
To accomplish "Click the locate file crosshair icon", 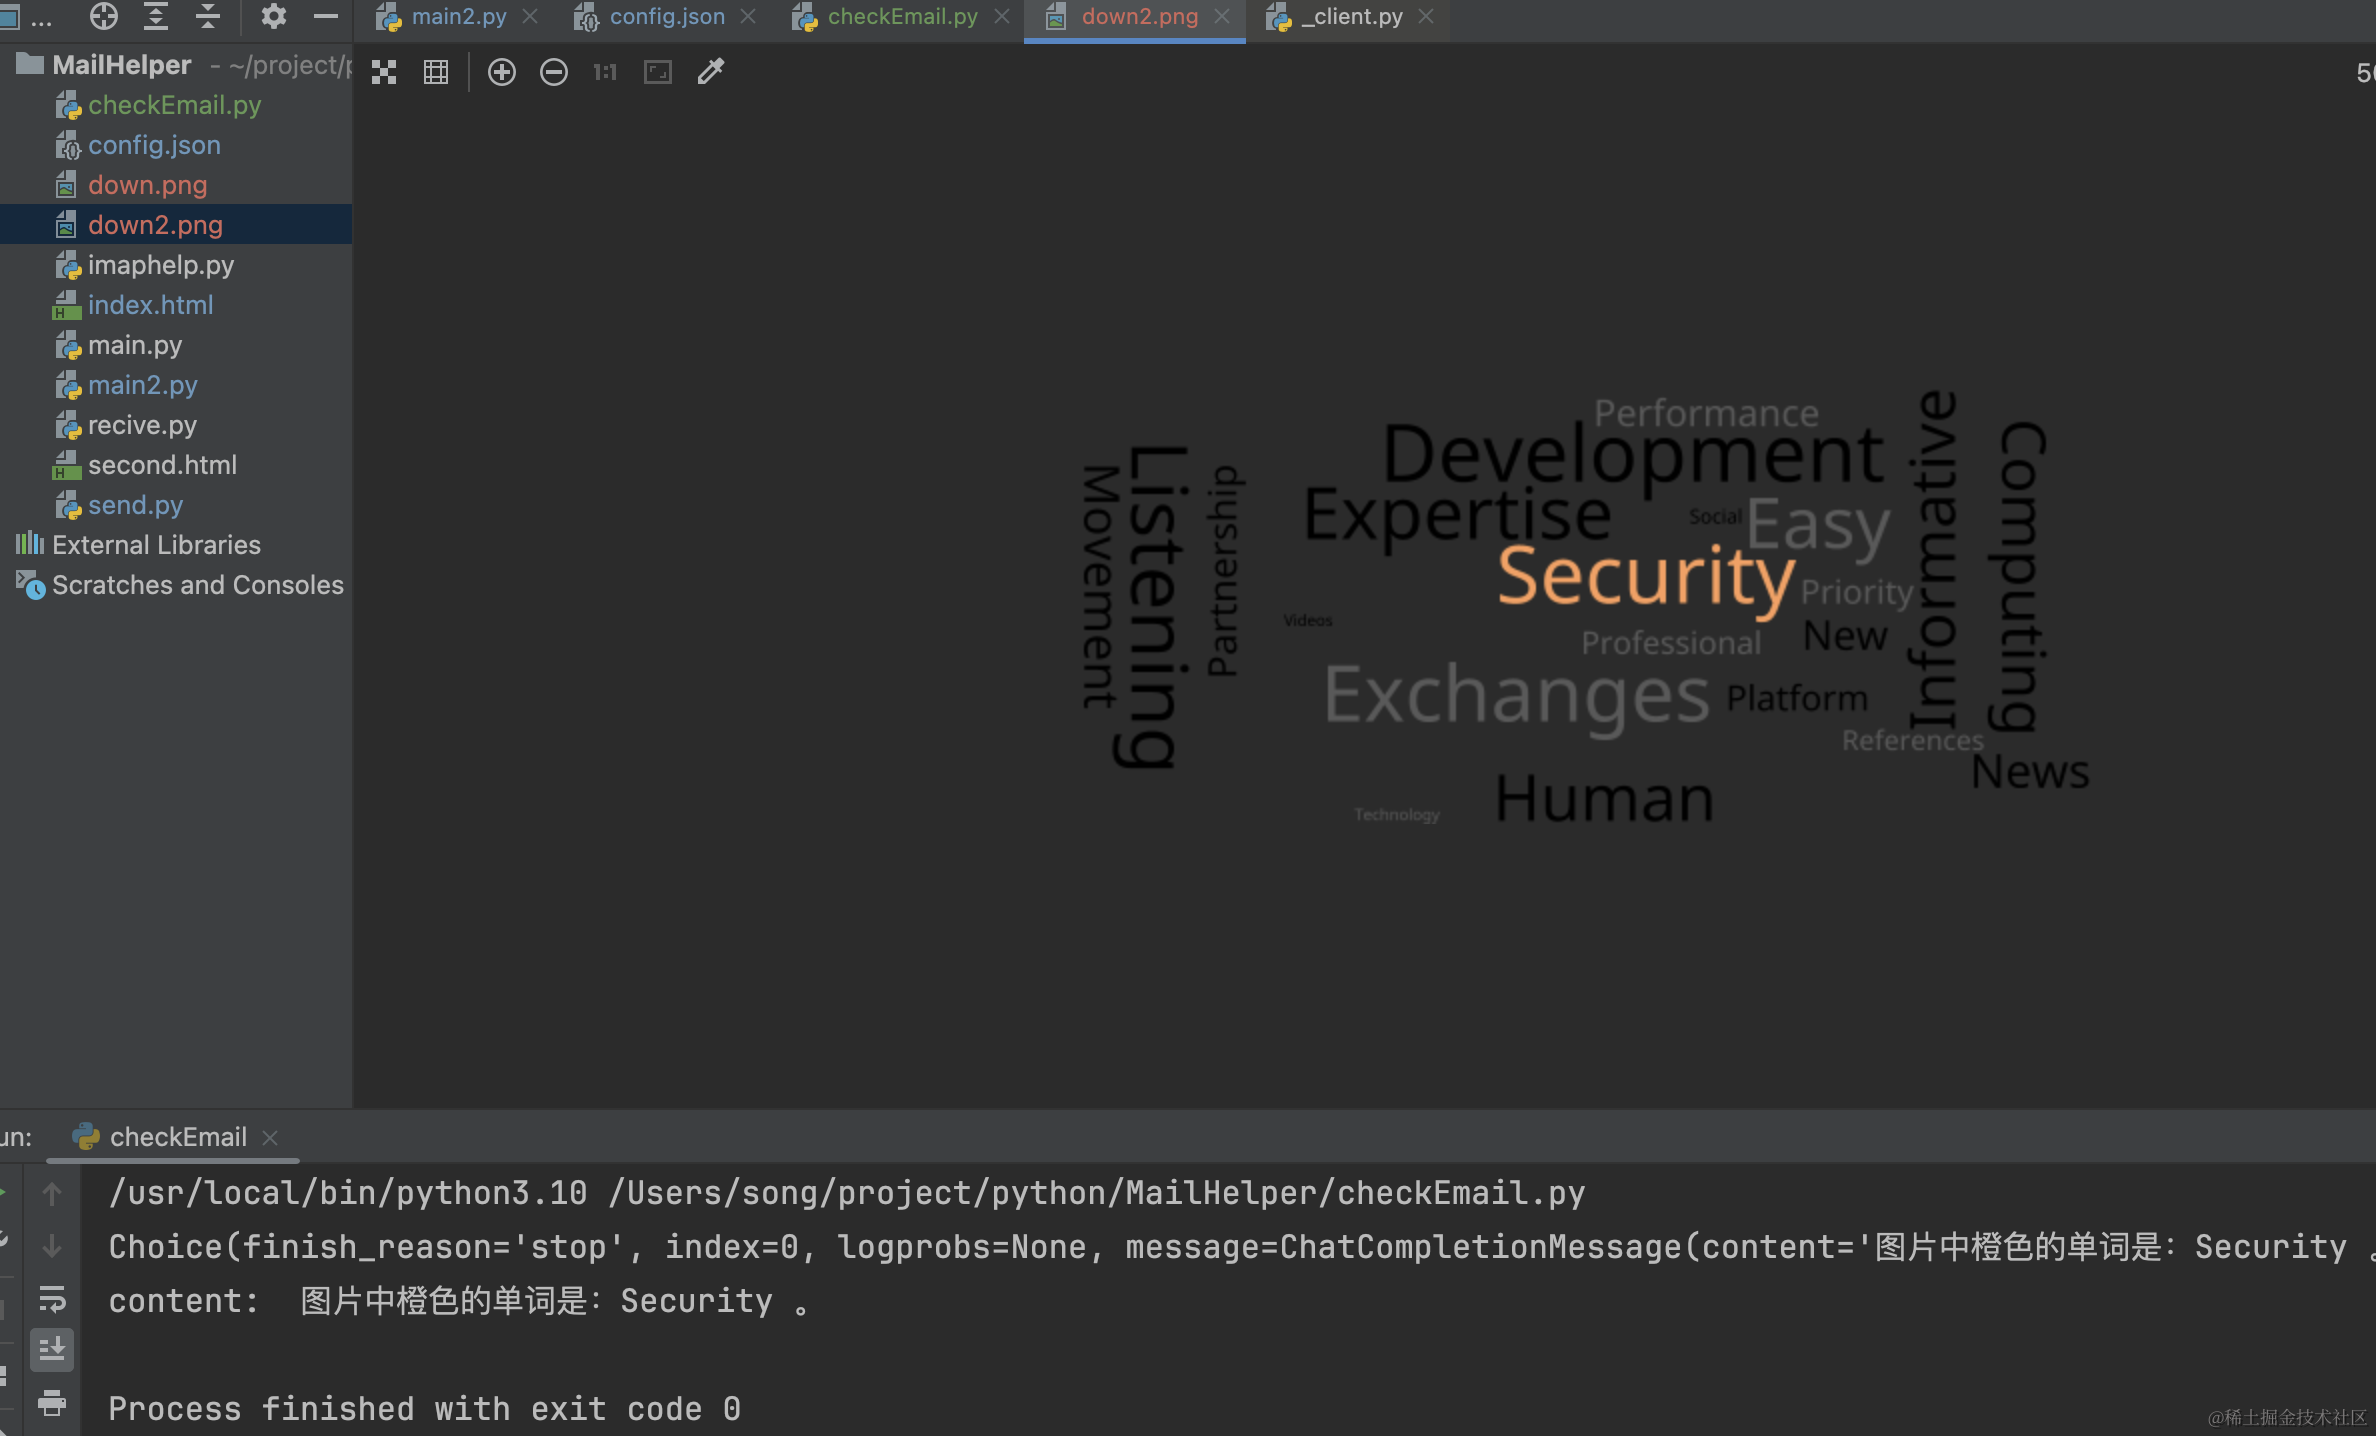I will point(104,16).
